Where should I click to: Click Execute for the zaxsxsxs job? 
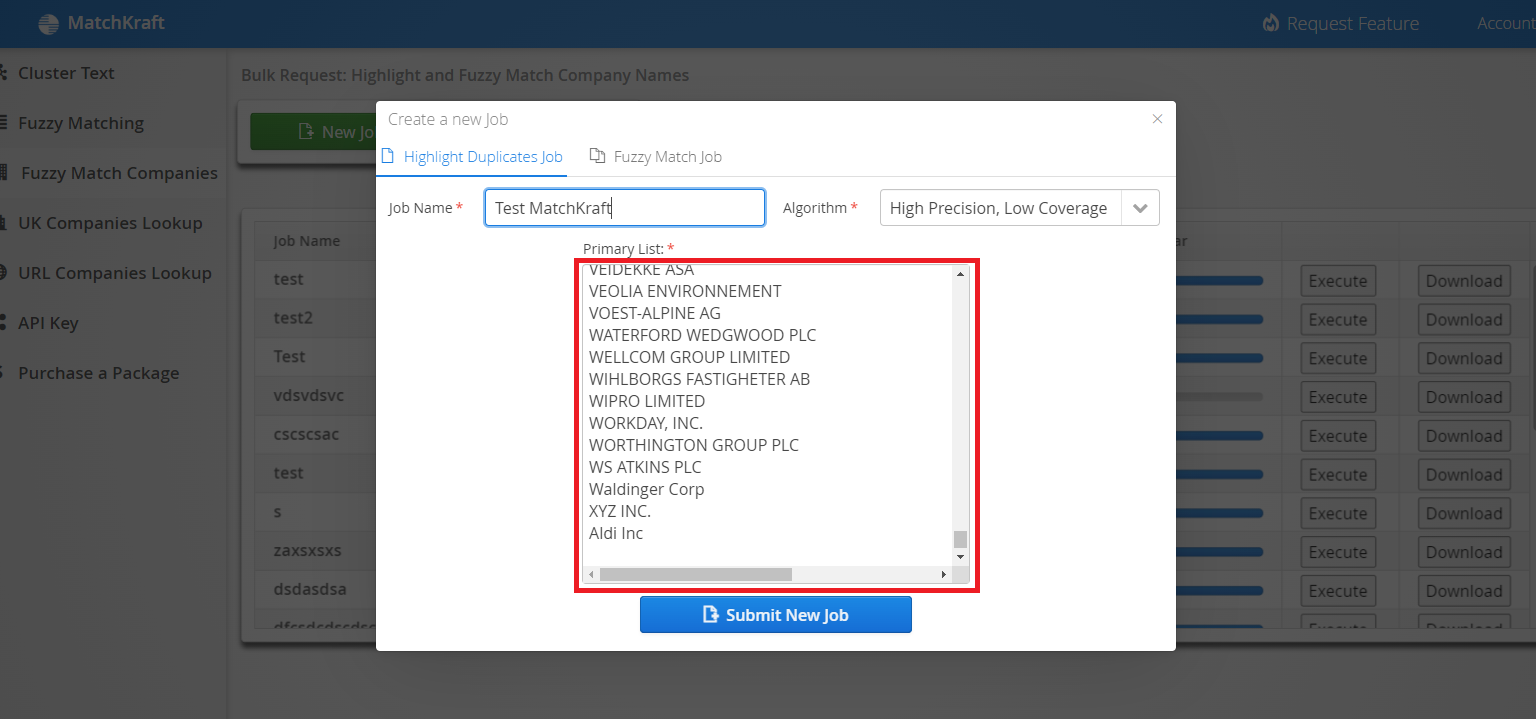tap(1338, 552)
